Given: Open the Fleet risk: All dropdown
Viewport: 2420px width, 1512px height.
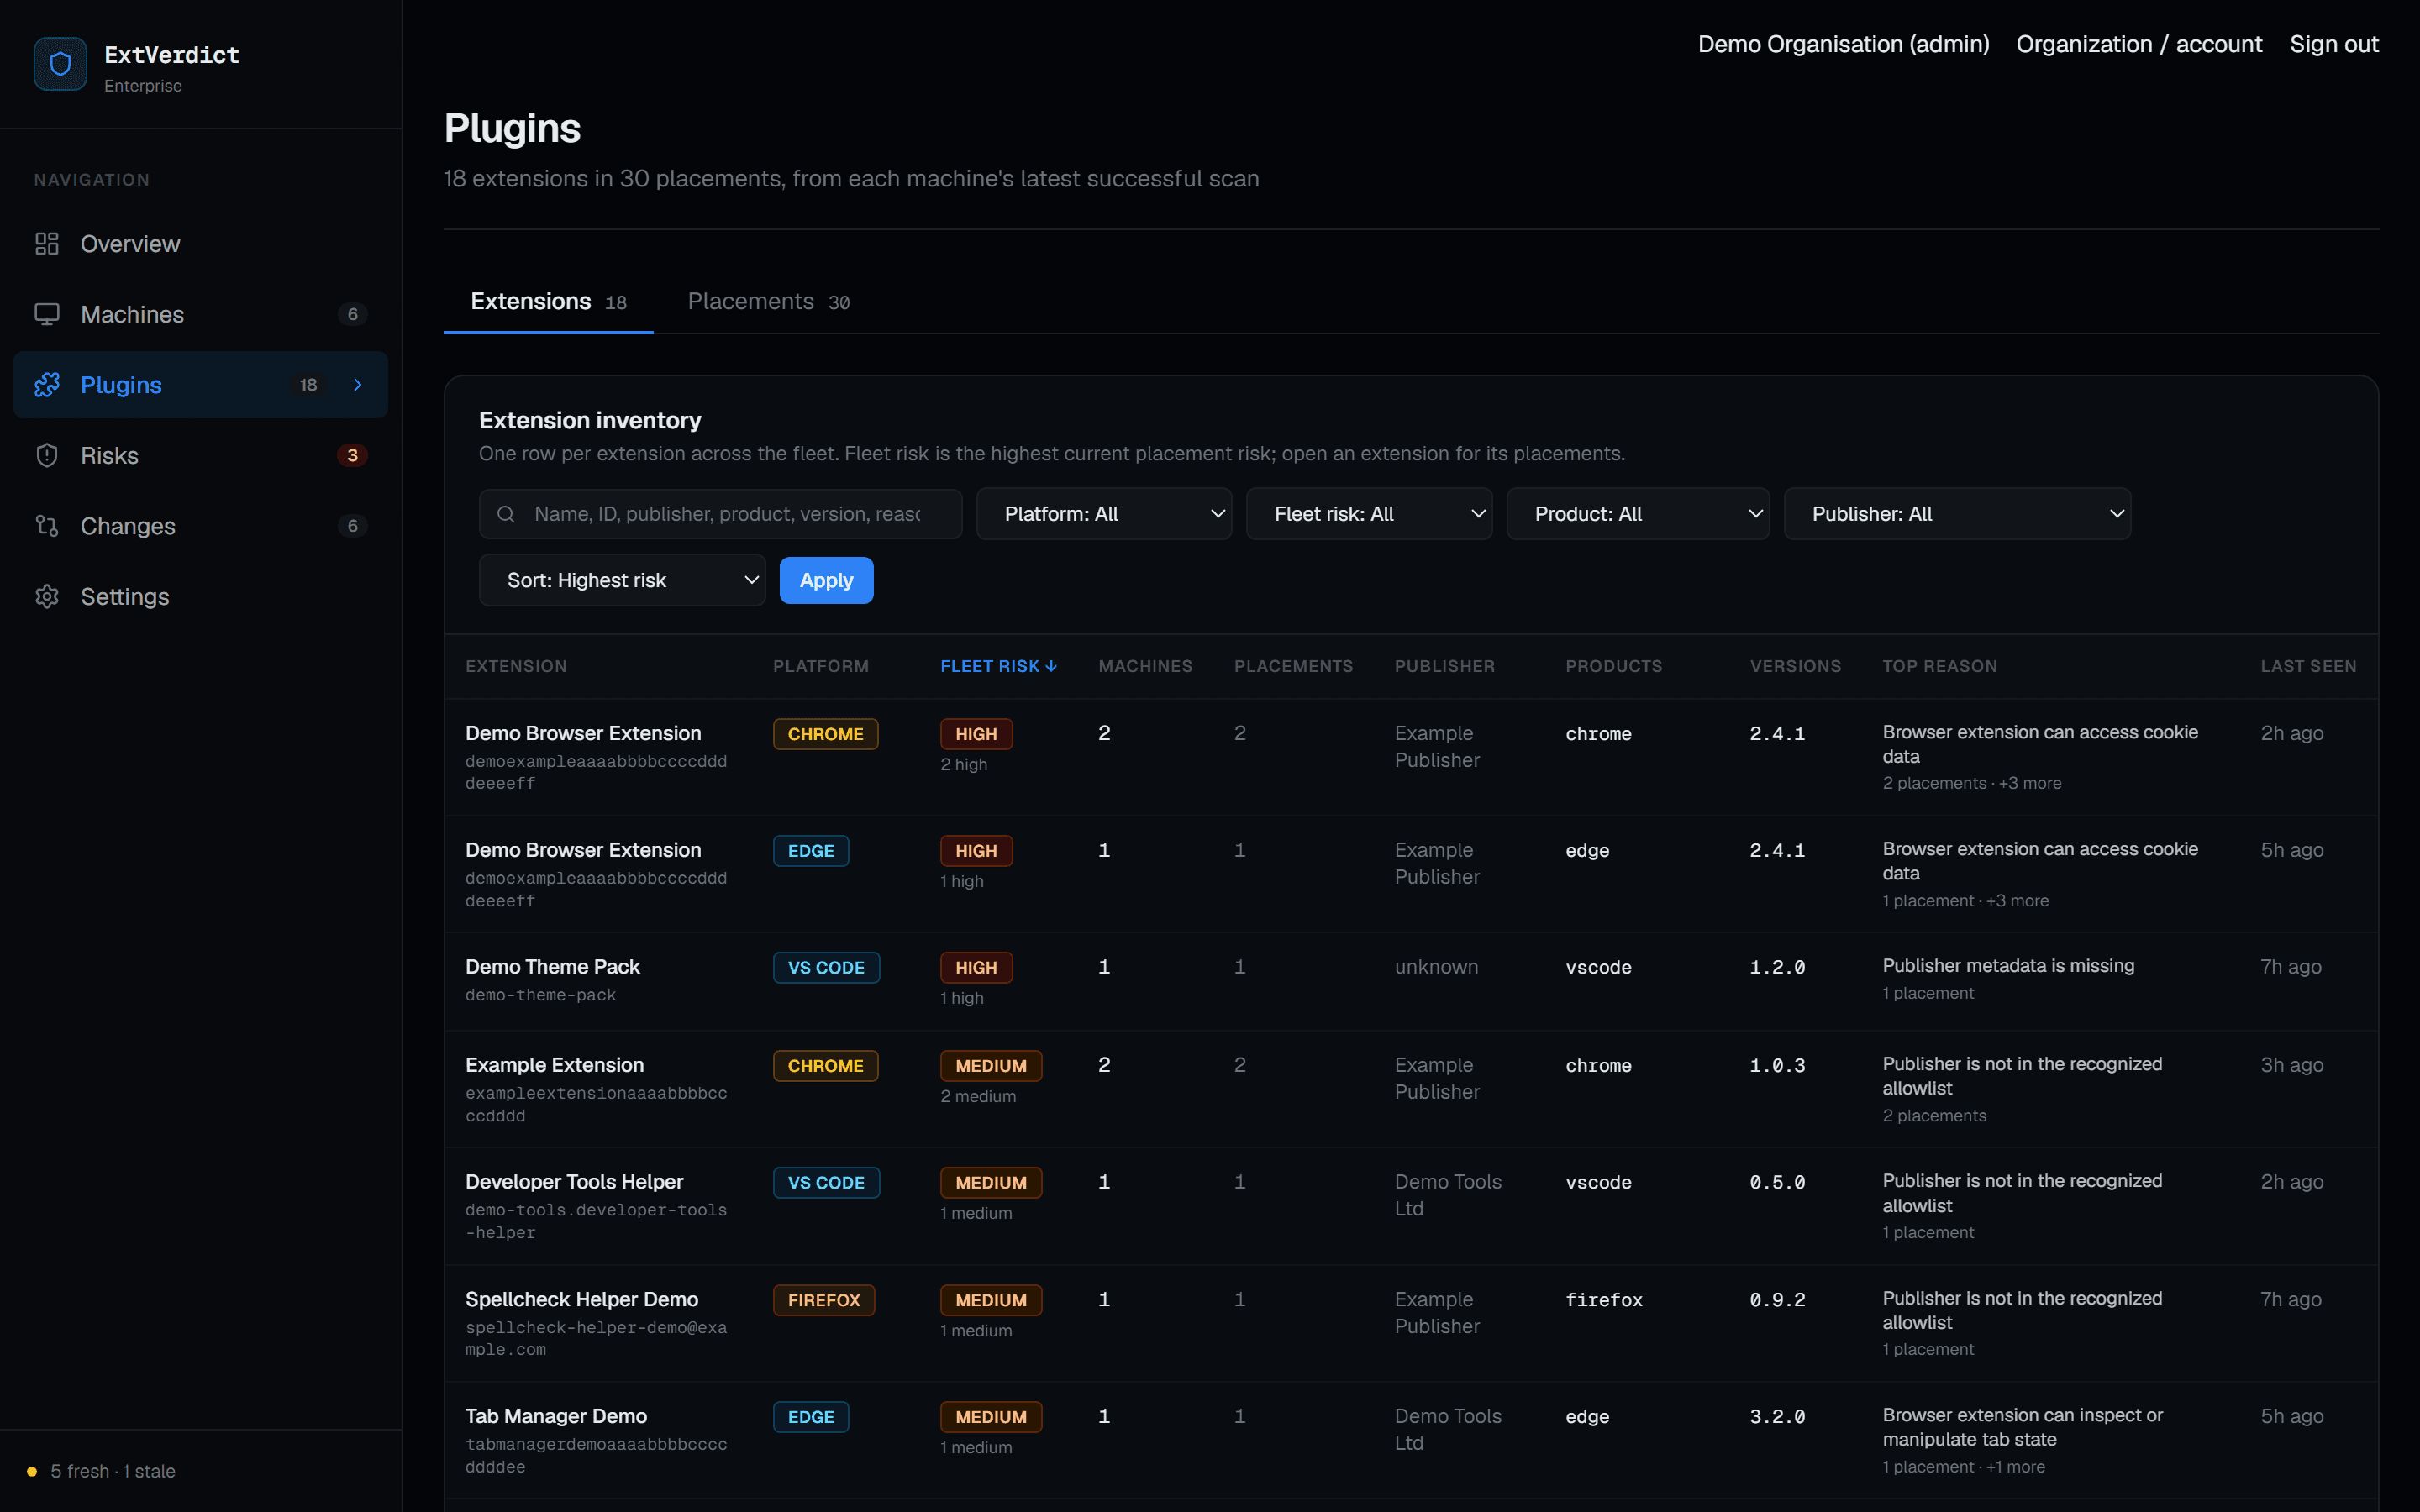Looking at the screenshot, I should tap(1369, 514).
